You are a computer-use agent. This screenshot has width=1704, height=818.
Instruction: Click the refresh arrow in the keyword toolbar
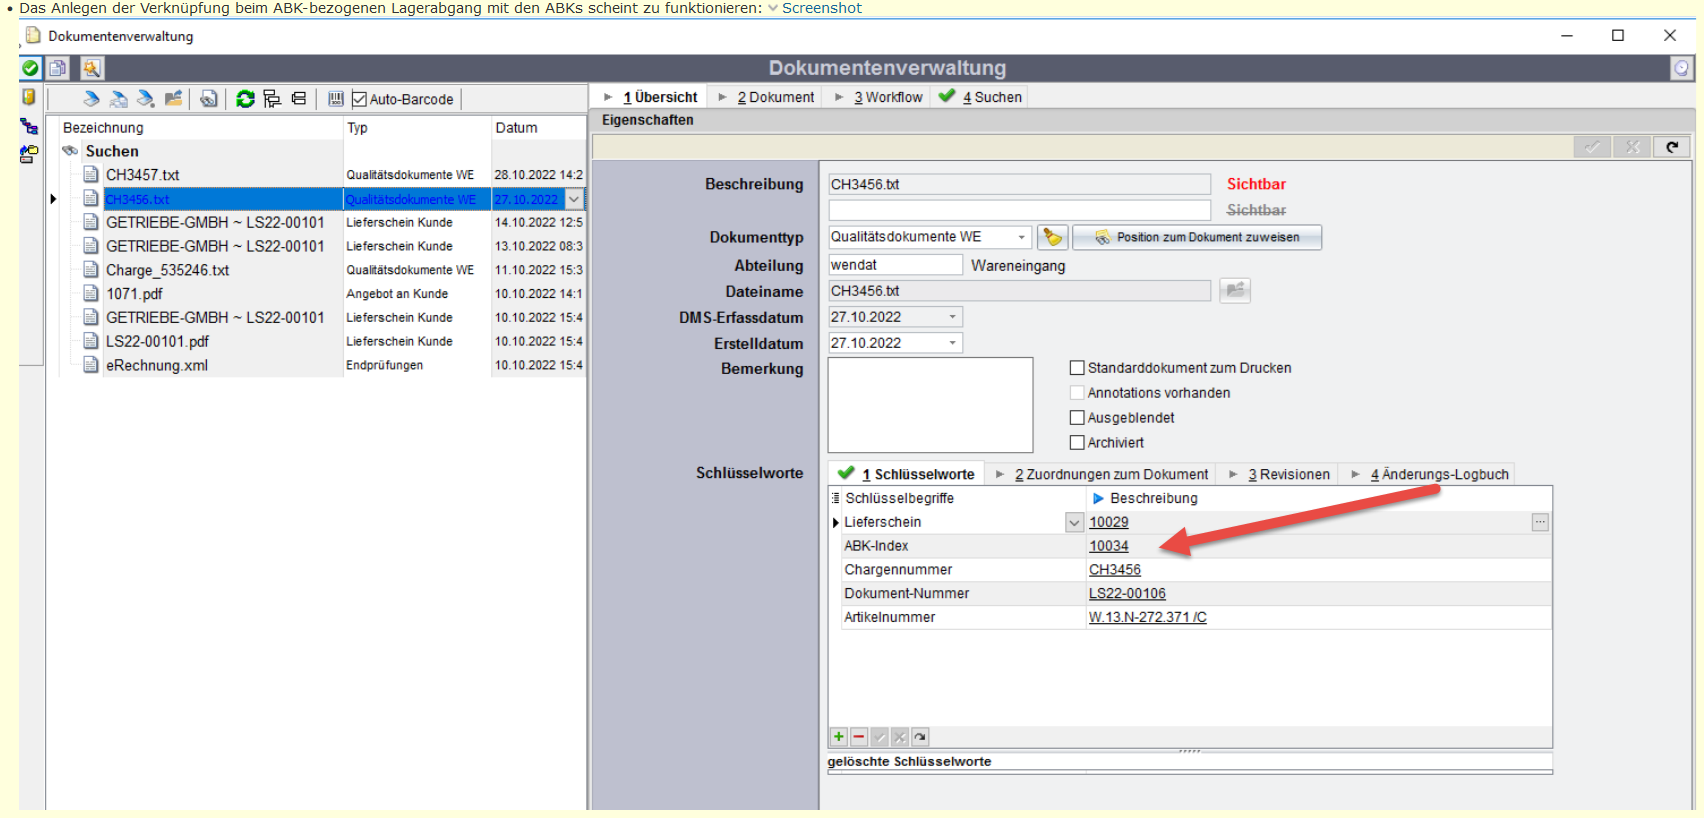(x=920, y=737)
